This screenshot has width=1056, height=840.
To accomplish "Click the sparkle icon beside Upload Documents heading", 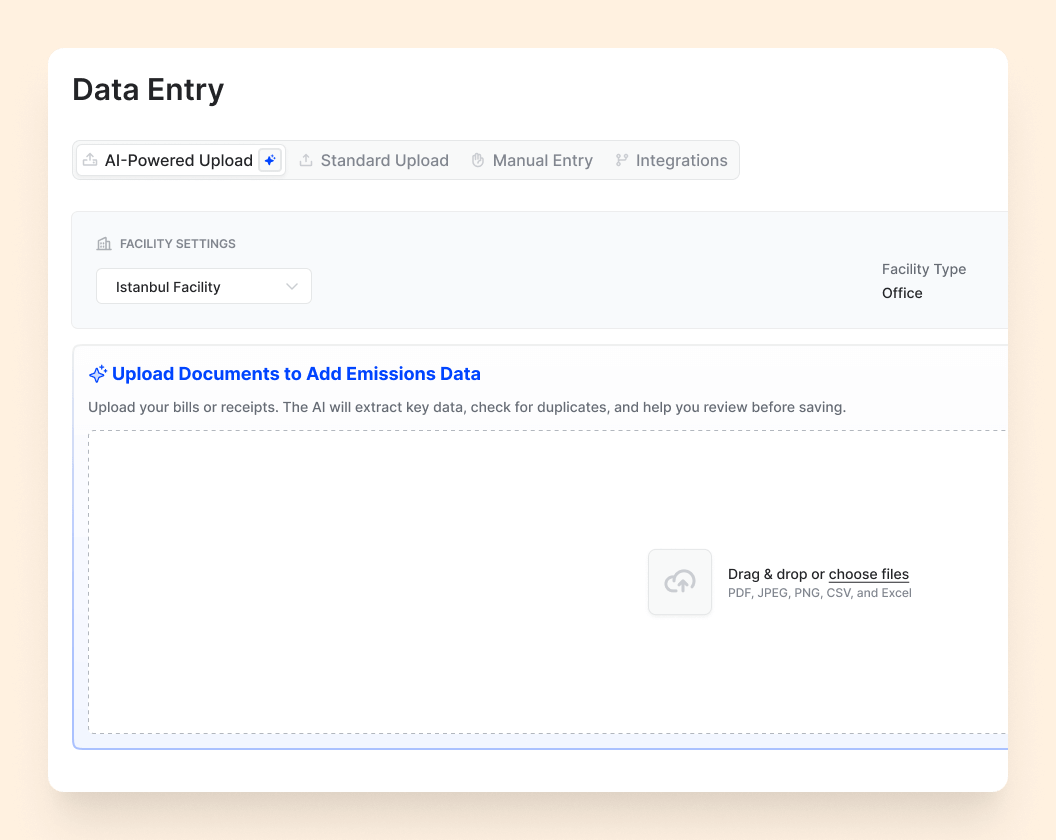I will (x=97, y=374).
